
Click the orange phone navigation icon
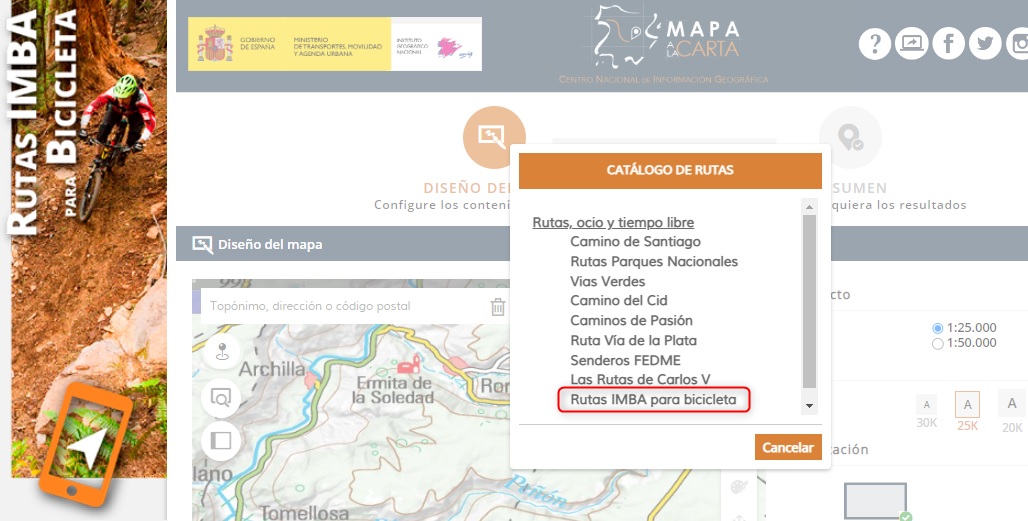85,444
